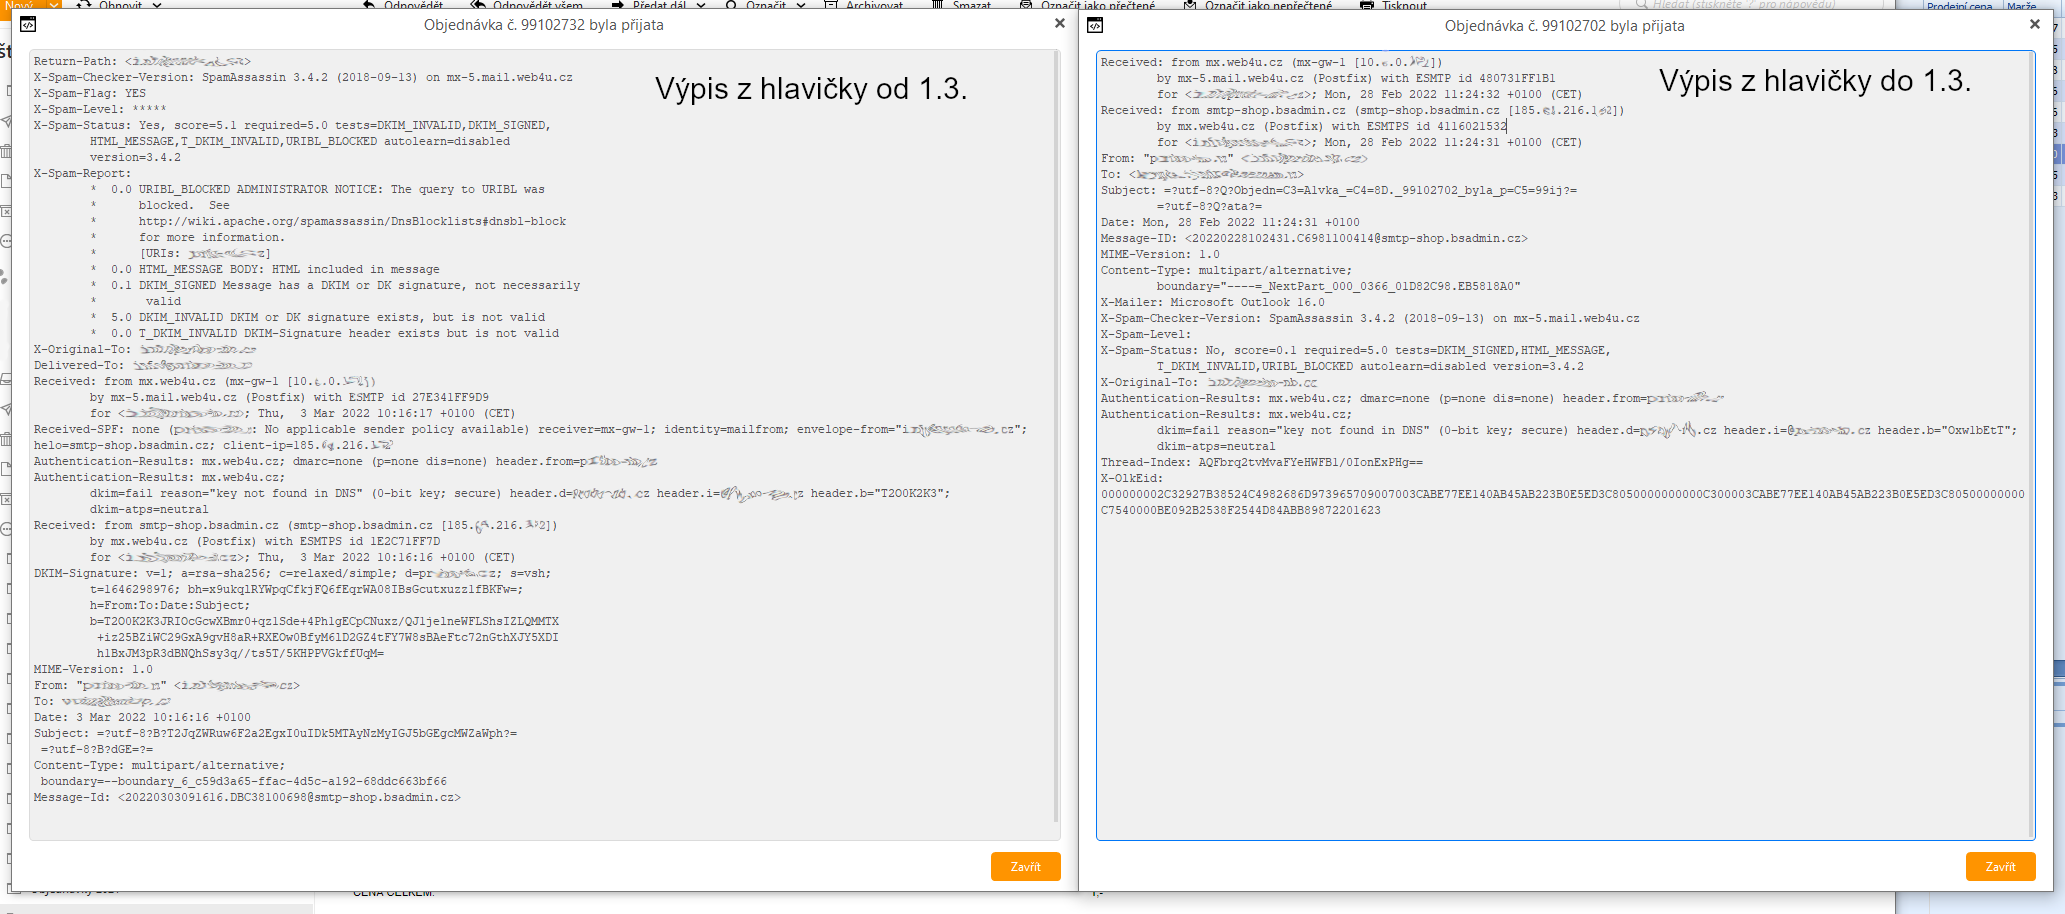Click the 'Received-SPF: none' line
This screenshot has width=2065, height=914.
point(530,429)
